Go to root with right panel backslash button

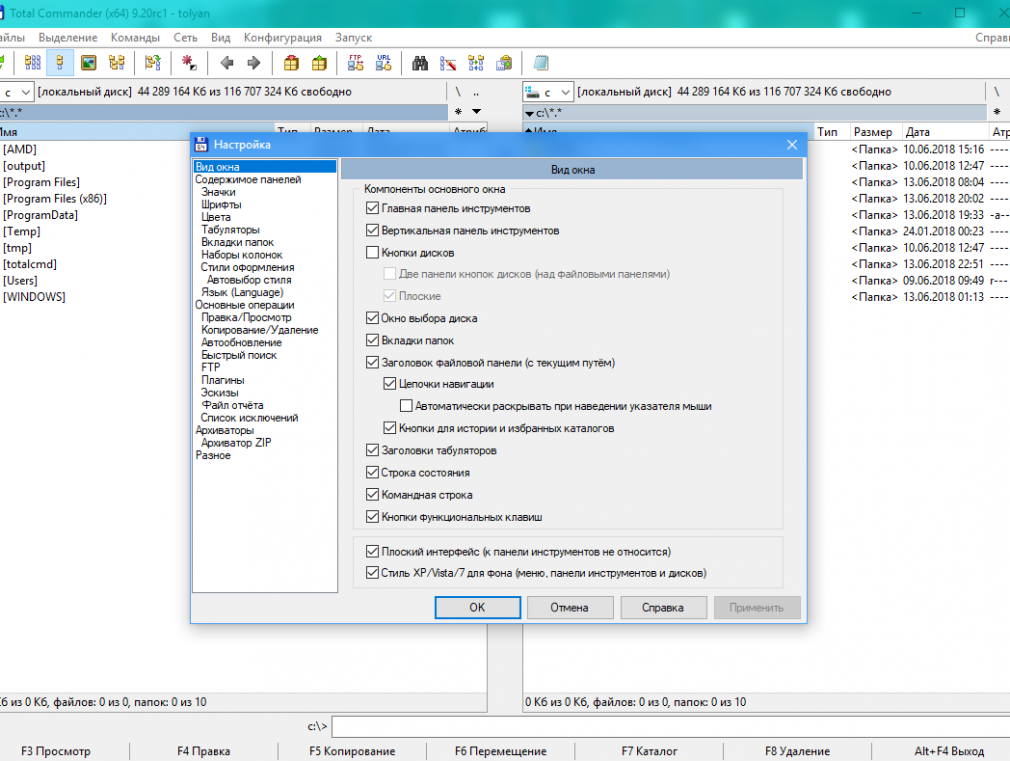(x=996, y=92)
